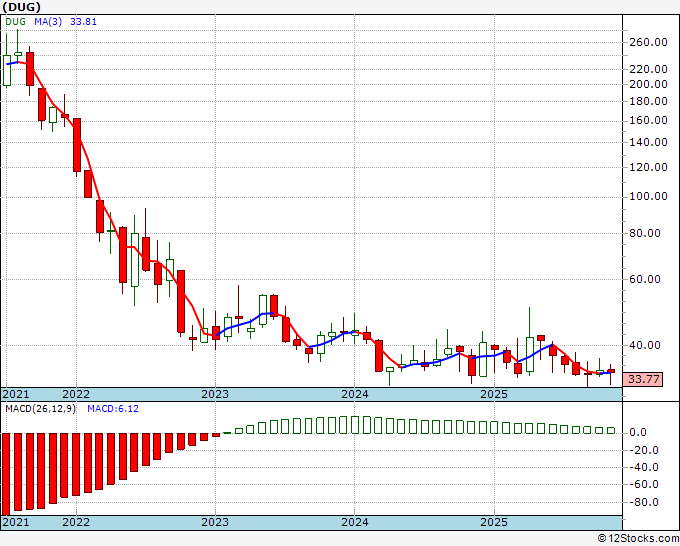Click 2025 on the MACD time axis
The width and height of the screenshot is (680, 546).
tap(494, 522)
